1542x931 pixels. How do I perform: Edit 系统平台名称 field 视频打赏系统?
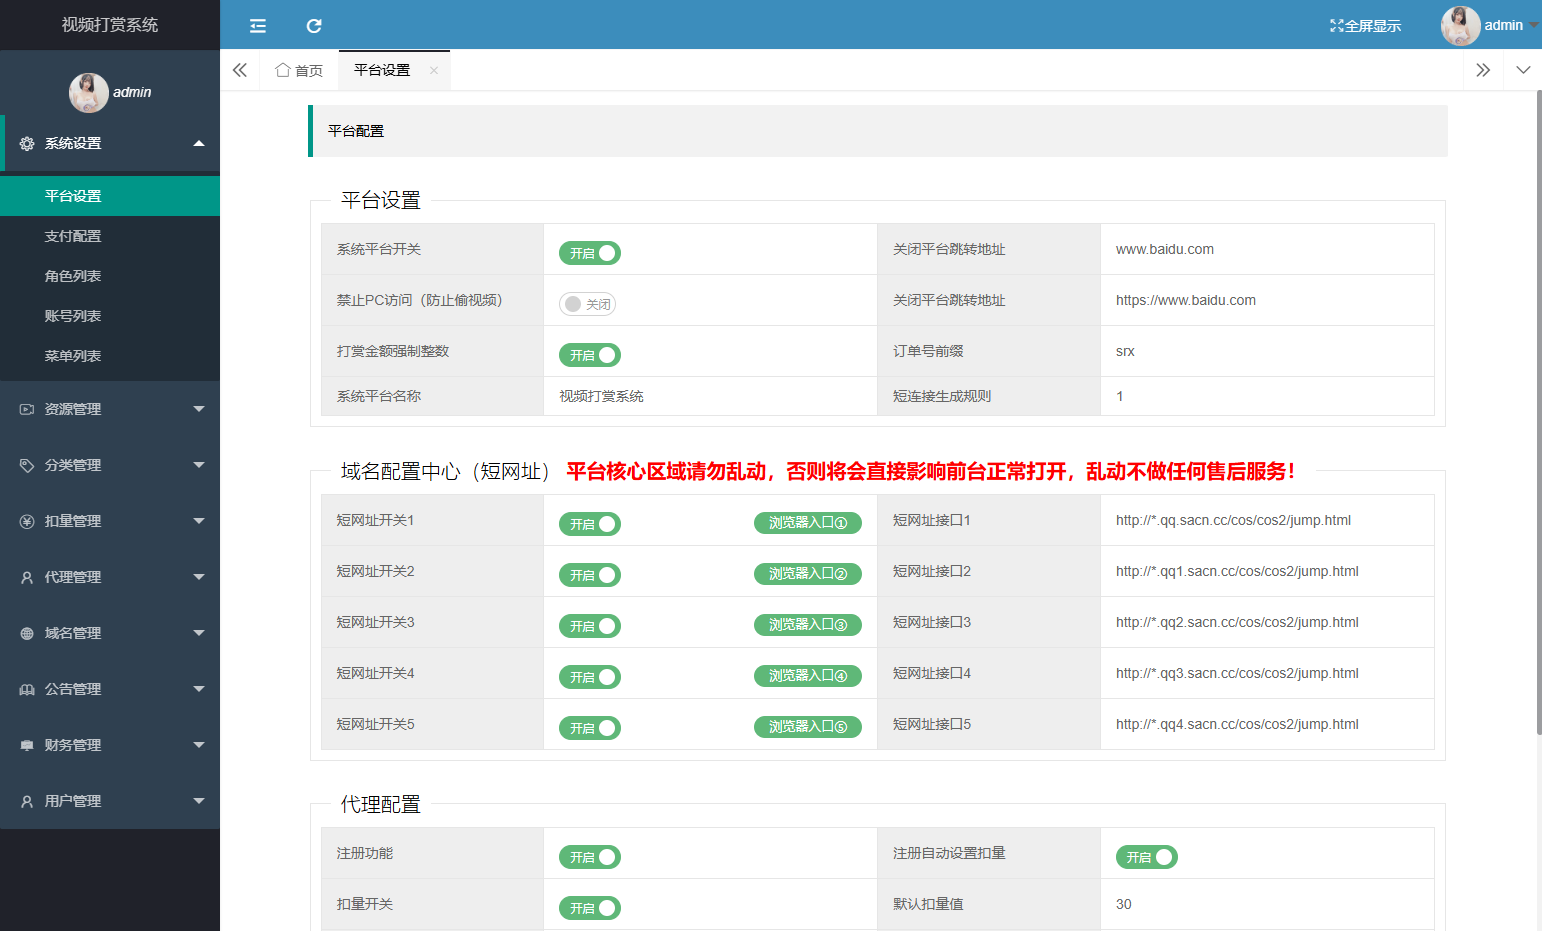[710, 396]
